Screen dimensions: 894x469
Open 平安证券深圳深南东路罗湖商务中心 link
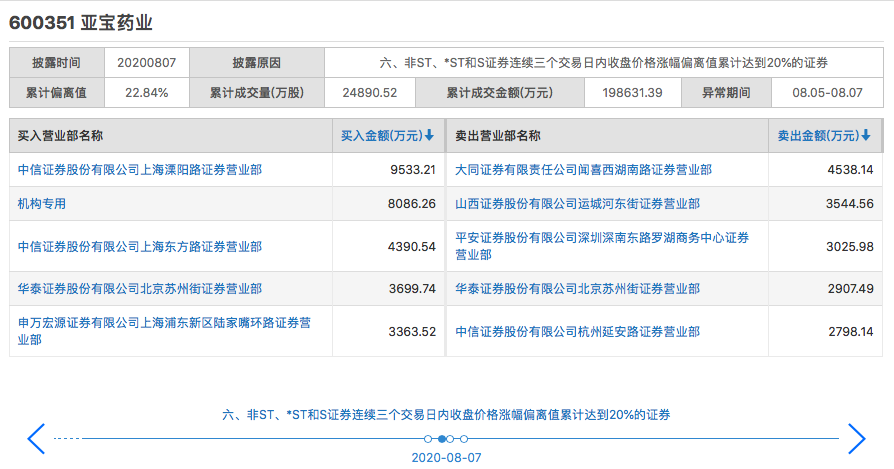coord(602,246)
